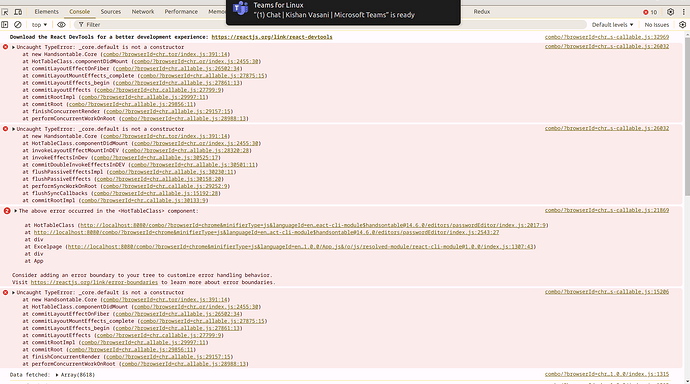Clear the console with the clear icon
690x384 pixels.
tap(18, 25)
